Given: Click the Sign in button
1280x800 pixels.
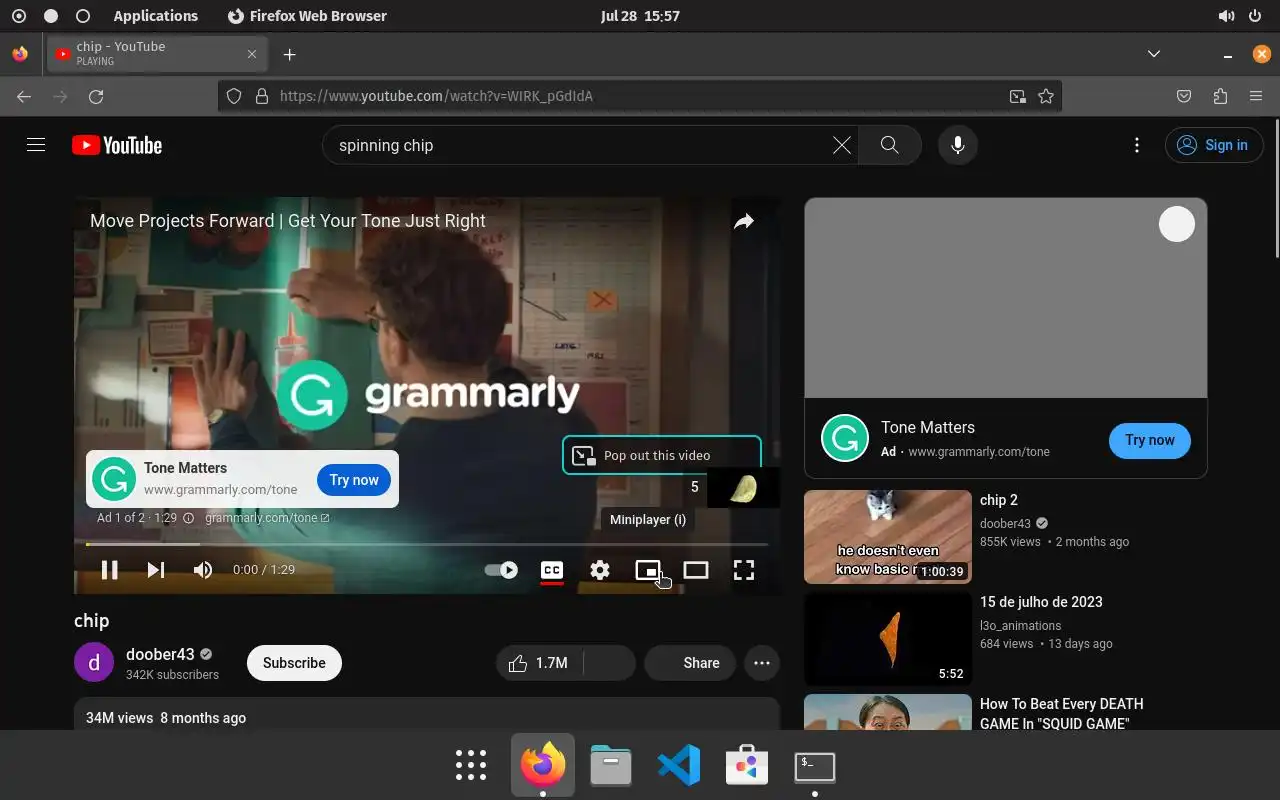Looking at the screenshot, I should point(1214,145).
